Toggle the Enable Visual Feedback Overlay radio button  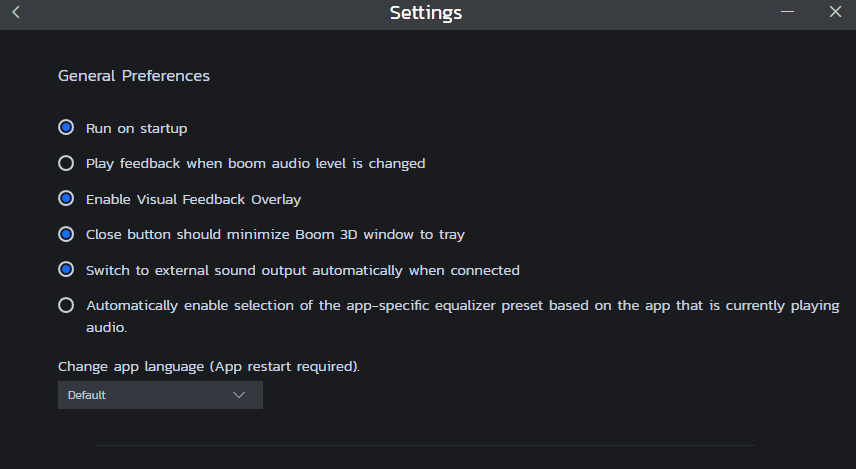click(66, 199)
